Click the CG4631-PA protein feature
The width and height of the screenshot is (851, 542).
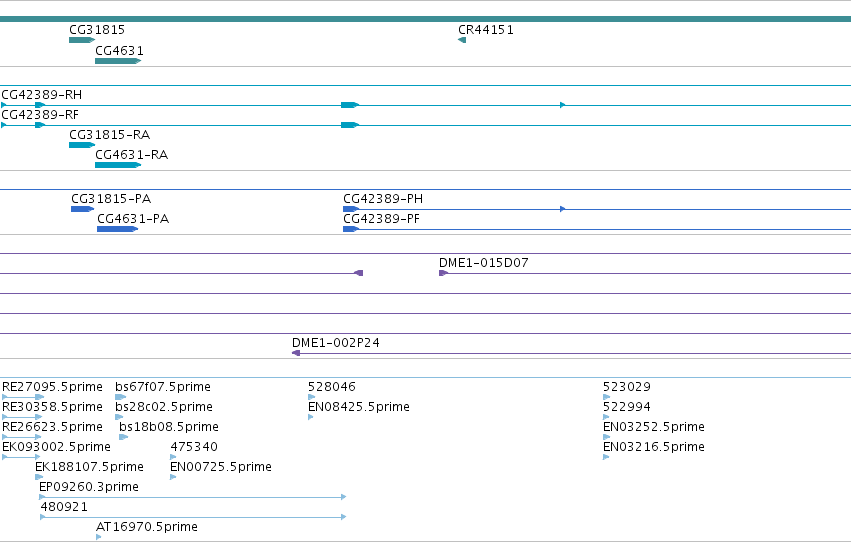(x=117, y=229)
